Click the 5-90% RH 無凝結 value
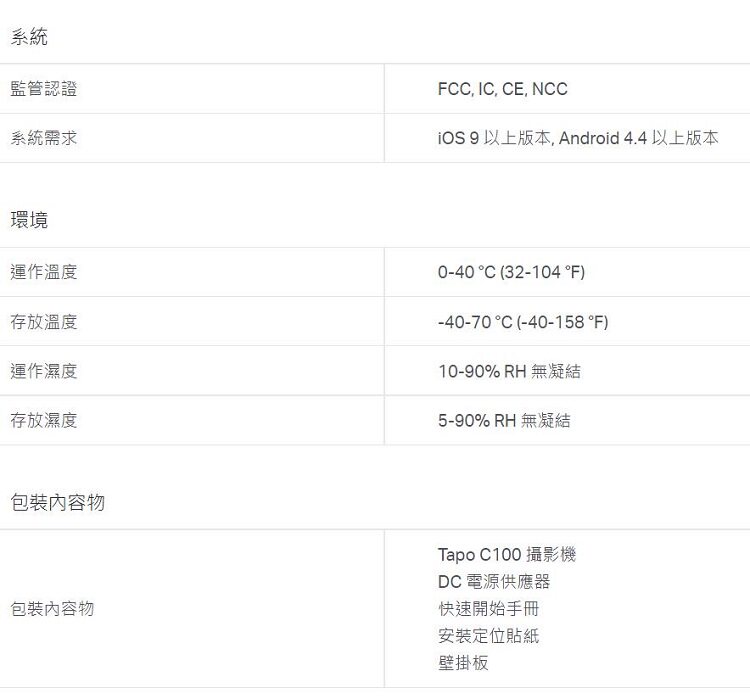 (504, 421)
